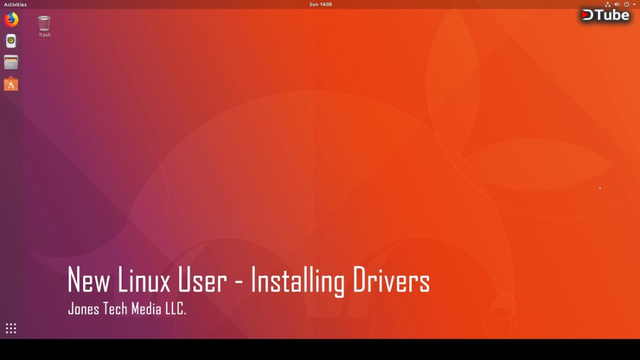The image size is (640, 360).
Task: Click the volume speaker icon
Action: pyautogui.click(x=617, y=4)
